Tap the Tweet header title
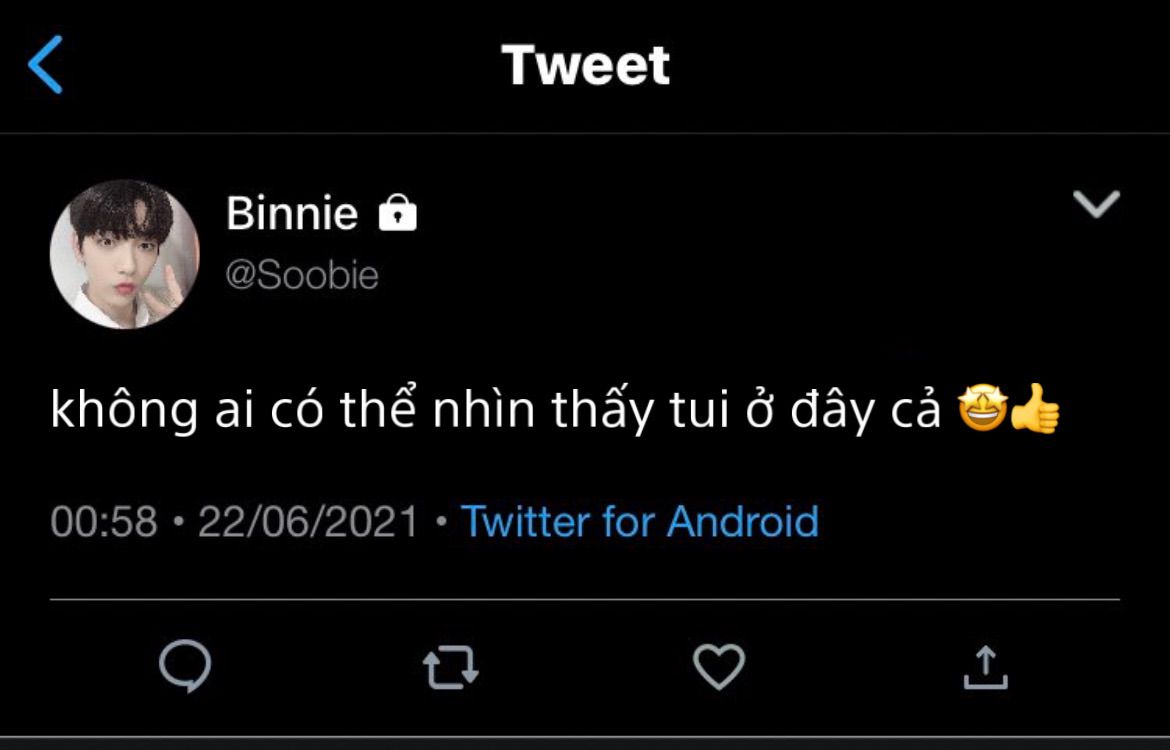The image size is (1170, 750). (x=586, y=65)
